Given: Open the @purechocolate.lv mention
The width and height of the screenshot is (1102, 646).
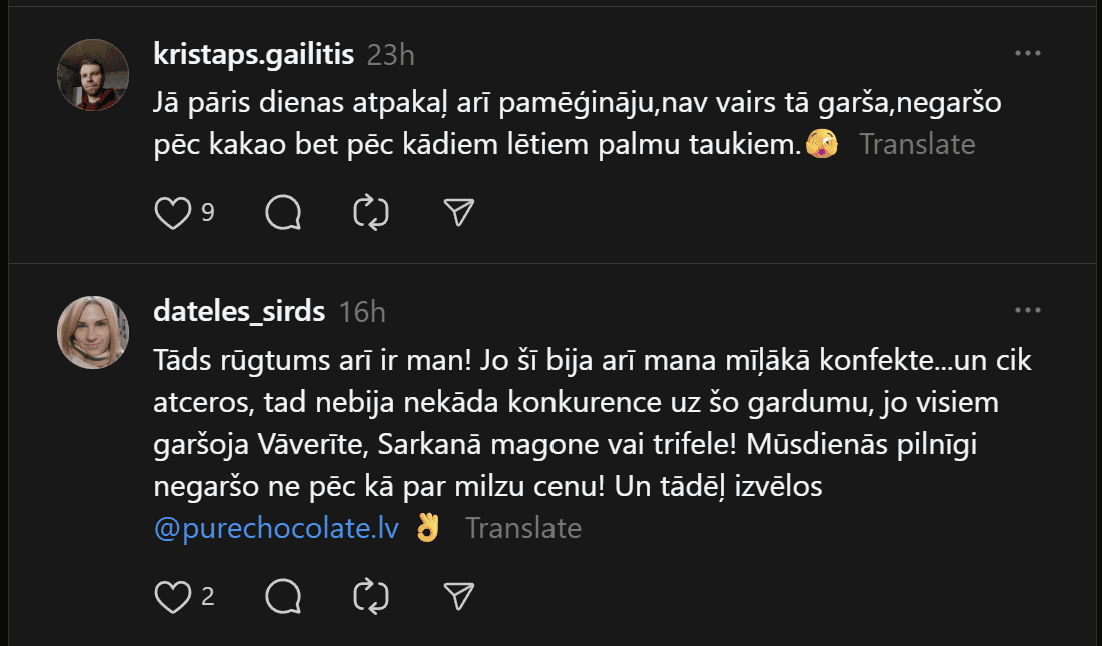Looking at the screenshot, I should pyautogui.click(x=277, y=528).
